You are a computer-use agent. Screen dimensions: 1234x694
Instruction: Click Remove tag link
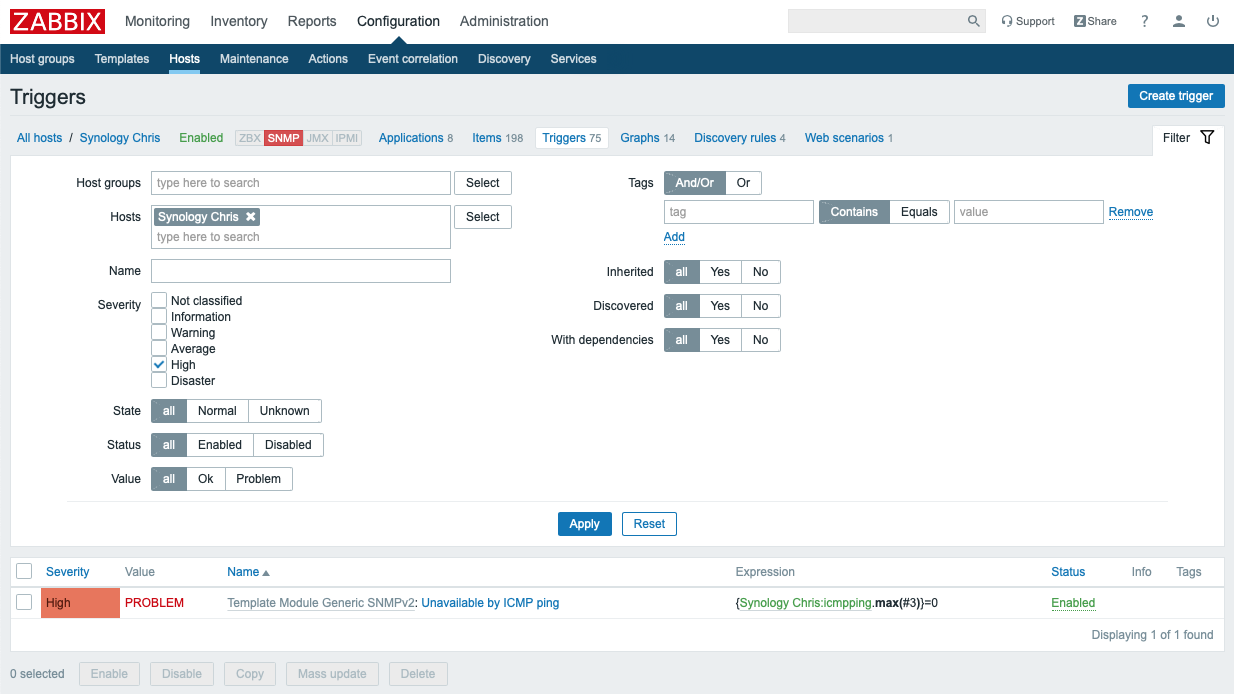[1131, 212]
